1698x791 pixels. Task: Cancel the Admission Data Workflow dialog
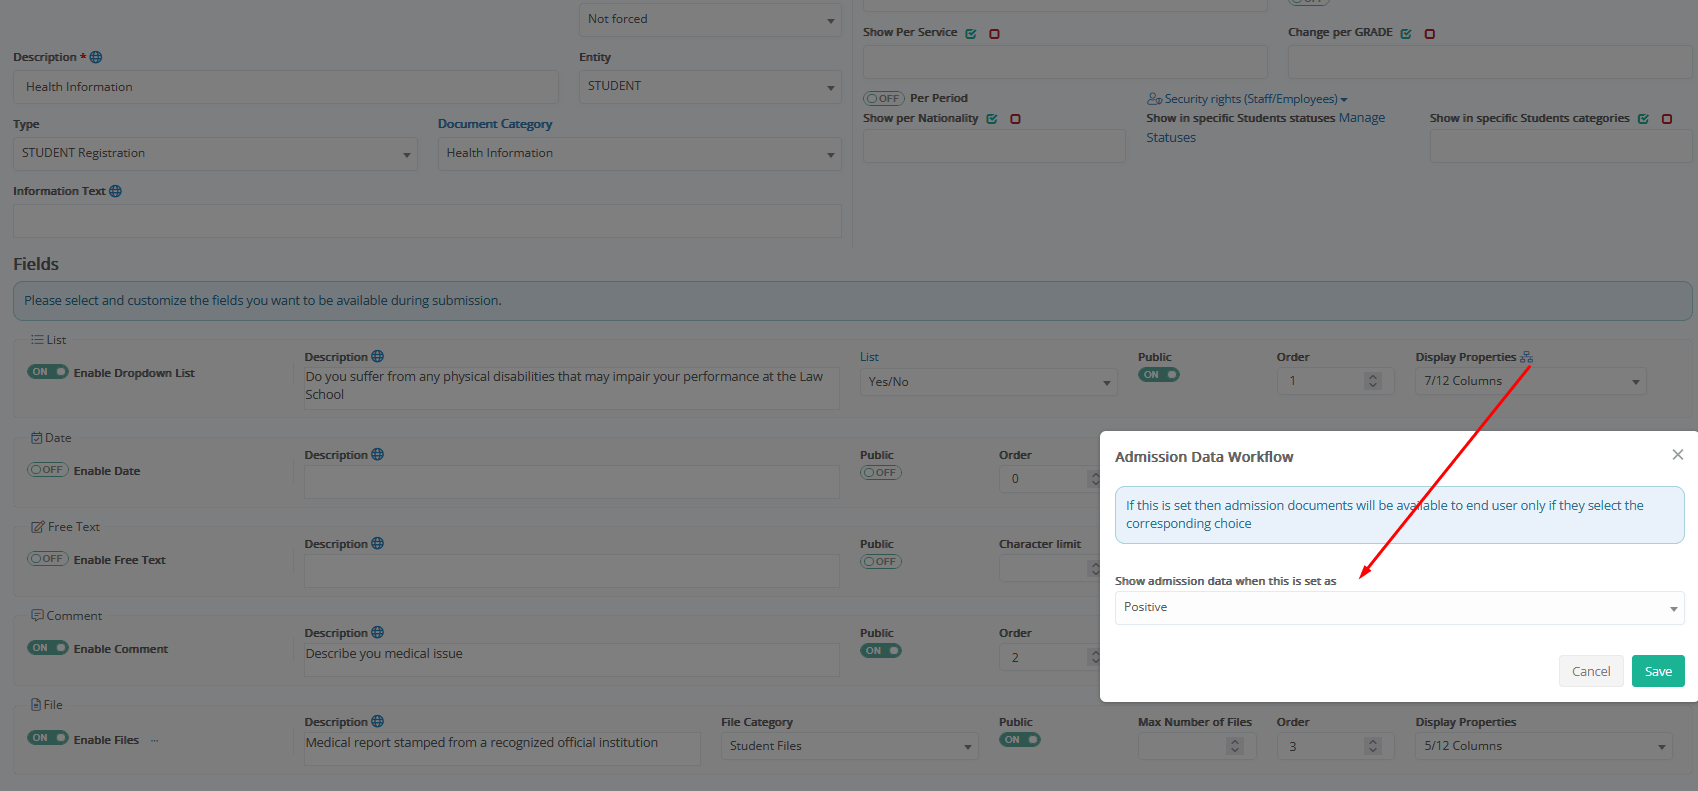[x=1590, y=671]
